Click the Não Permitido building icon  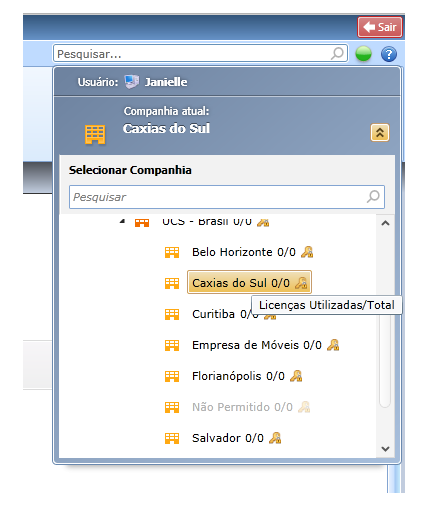(172, 407)
